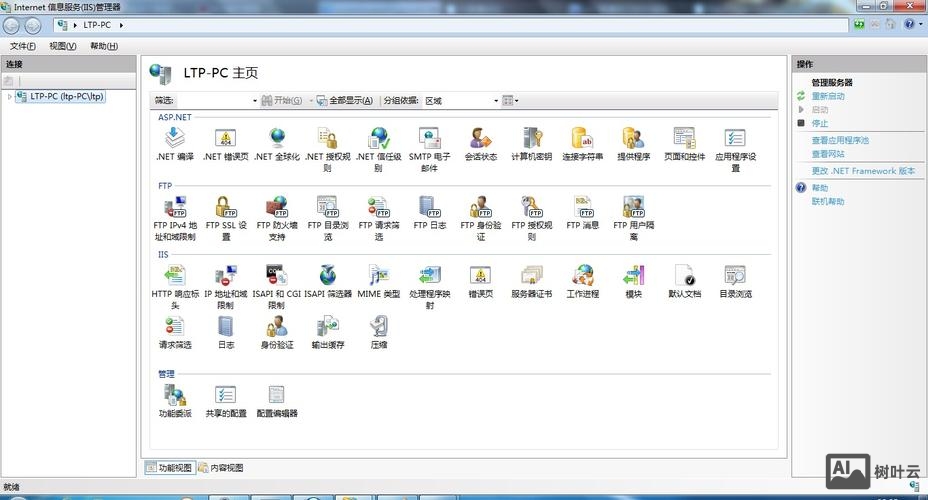Click the 查看应用程序池 link
The width and height of the screenshot is (928, 500).
click(840, 140)
